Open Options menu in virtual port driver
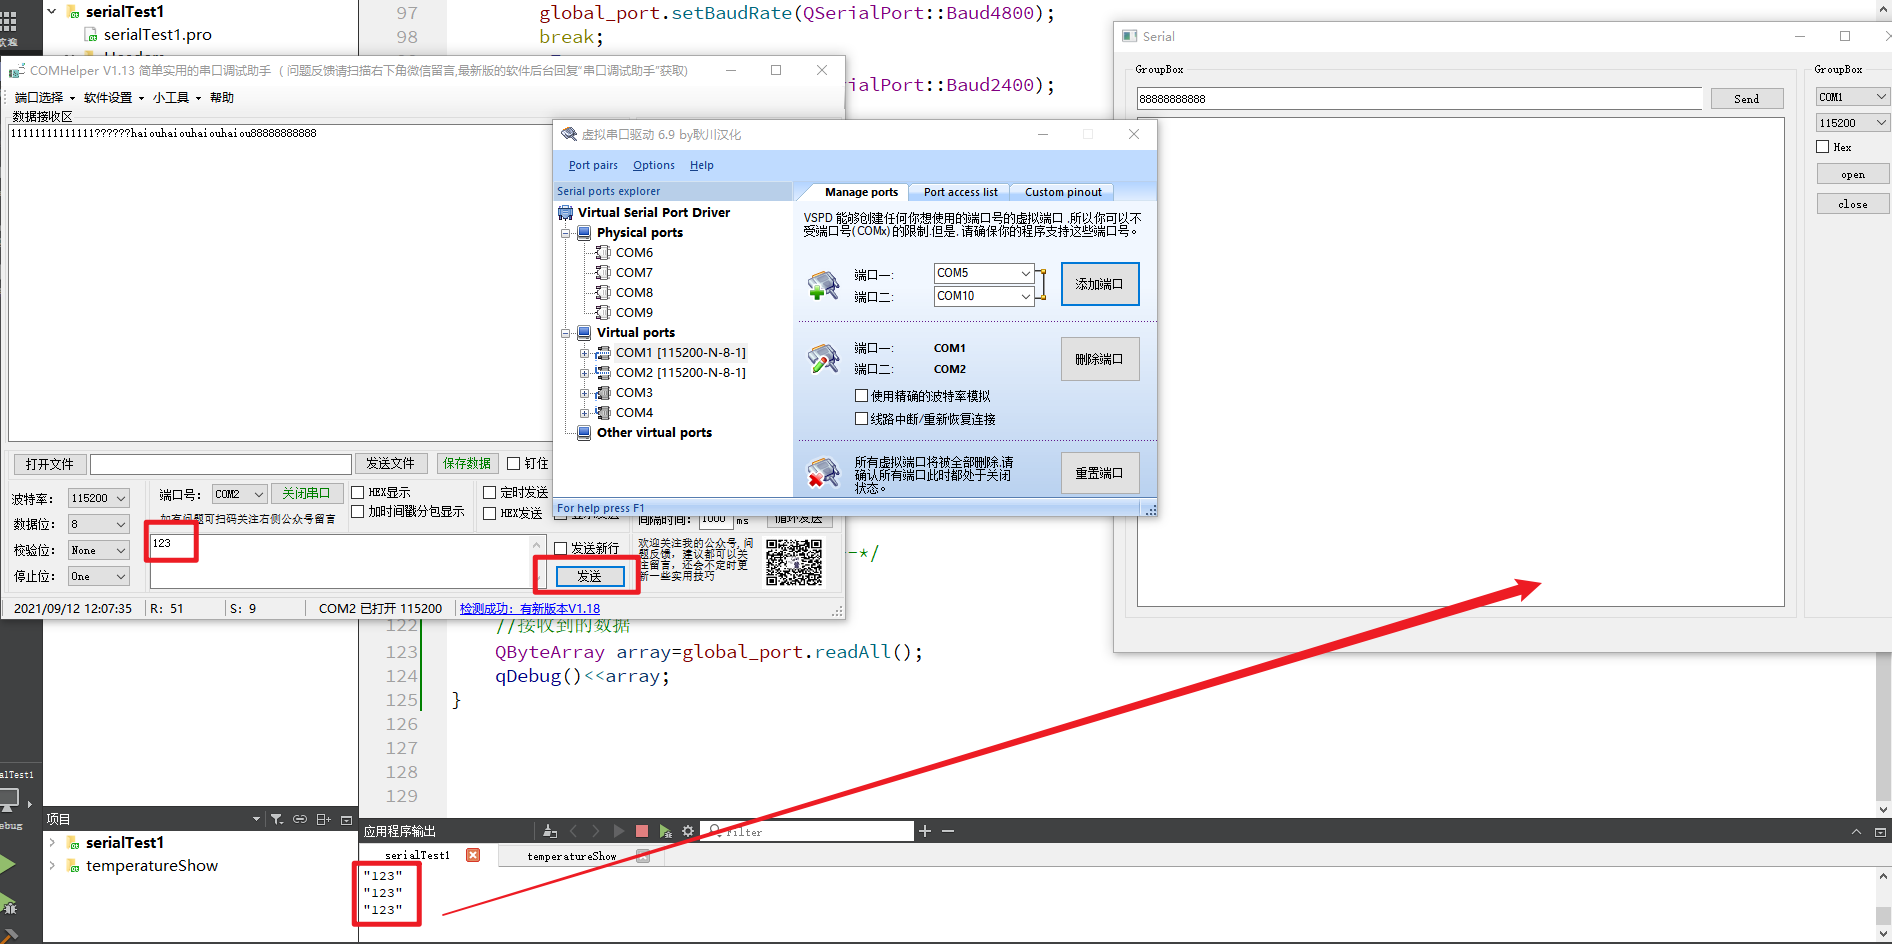The width and height of the screenshot is (1892, 944). pyautogui.click(x=654, y=165)
